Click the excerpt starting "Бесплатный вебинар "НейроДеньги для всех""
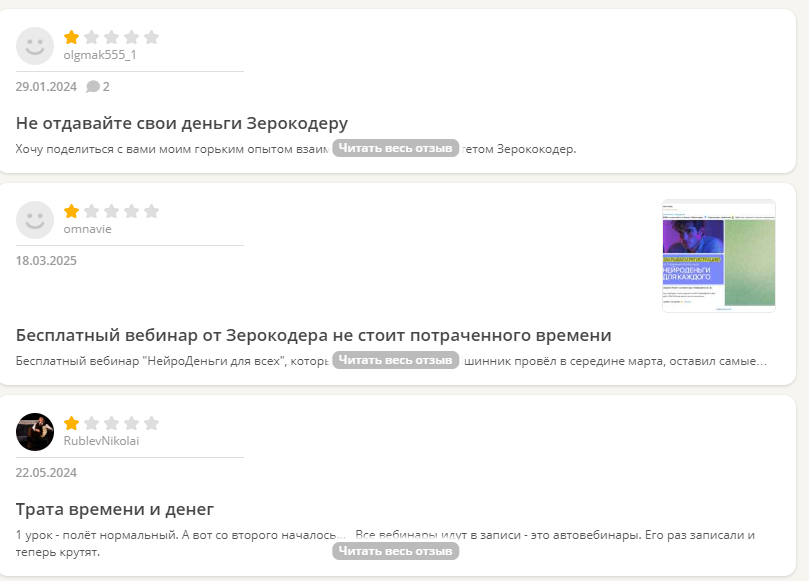The height and width of the screenshot is (581, 809). click(x=391, y=361)
